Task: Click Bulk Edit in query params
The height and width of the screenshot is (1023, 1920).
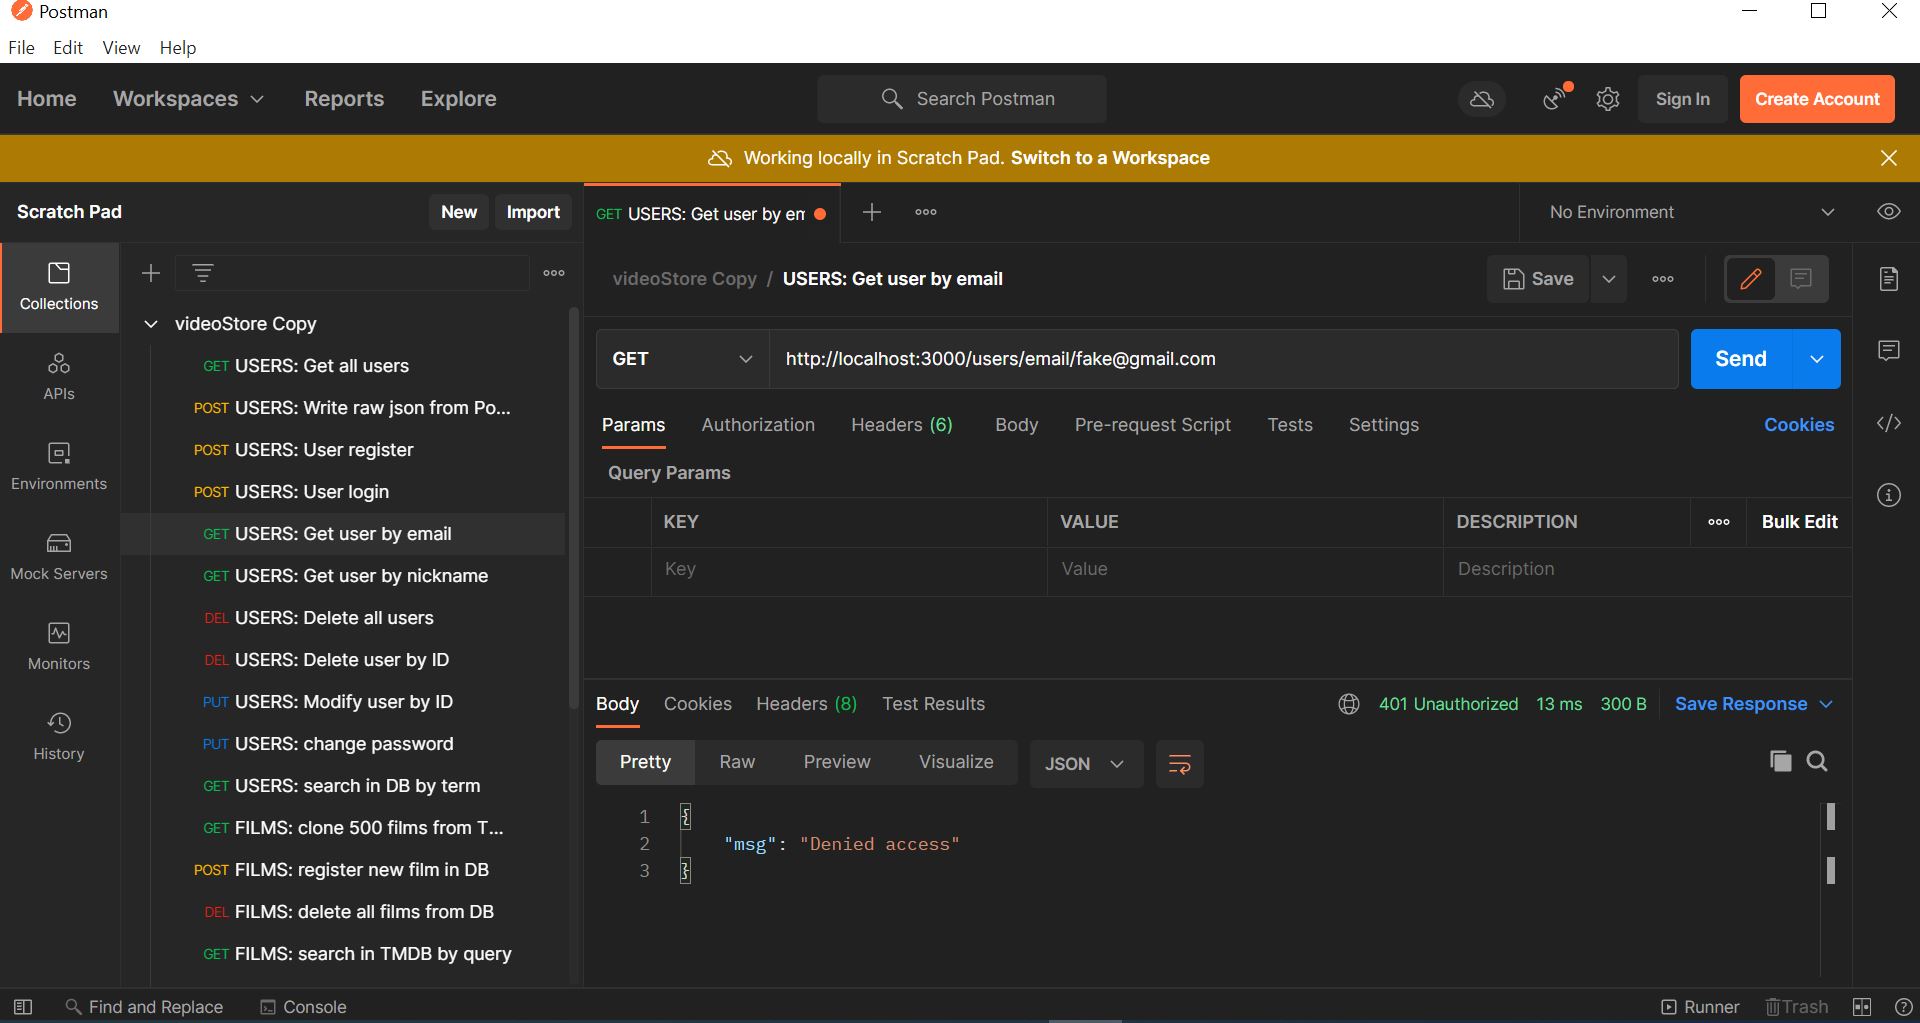Action: (x=1799, y=522)
